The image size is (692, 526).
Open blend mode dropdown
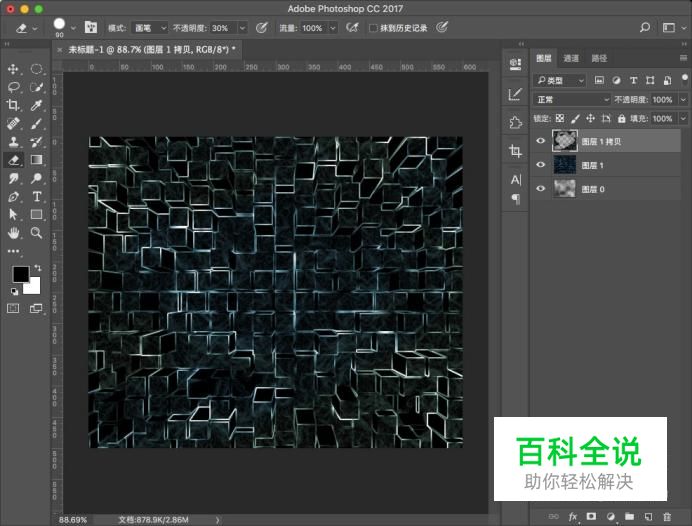pyautogui.click(x=572, y=100)
